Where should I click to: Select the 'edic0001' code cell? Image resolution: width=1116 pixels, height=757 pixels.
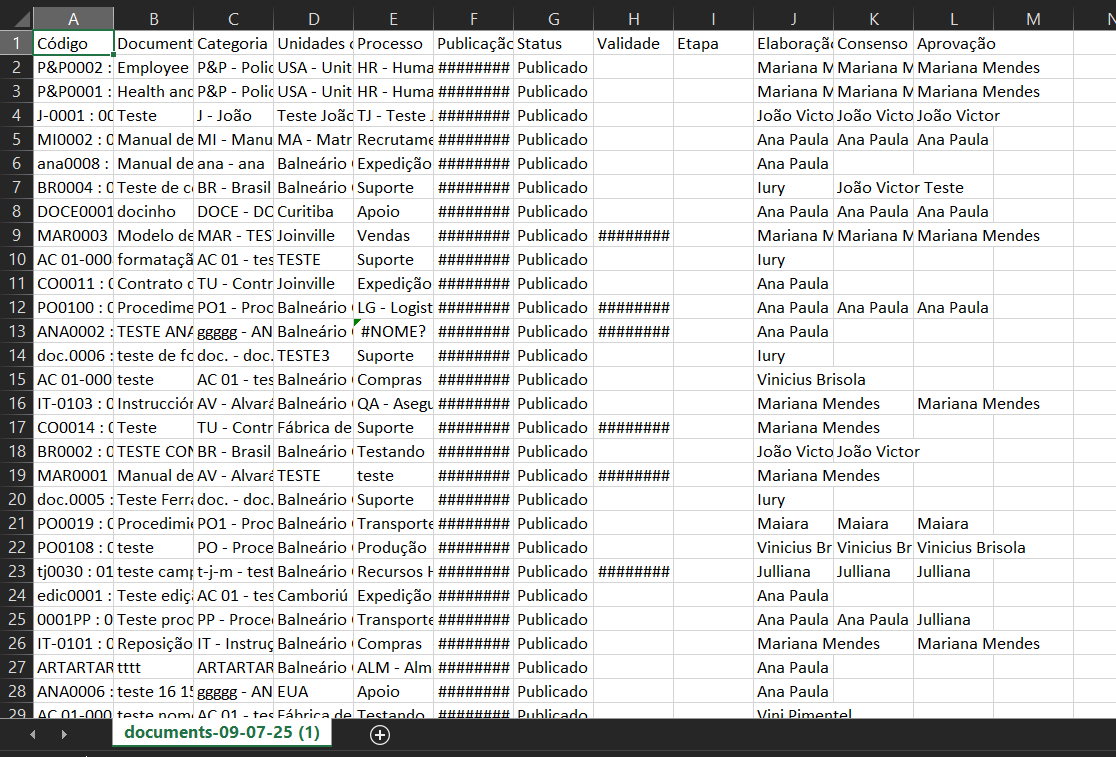73,596
